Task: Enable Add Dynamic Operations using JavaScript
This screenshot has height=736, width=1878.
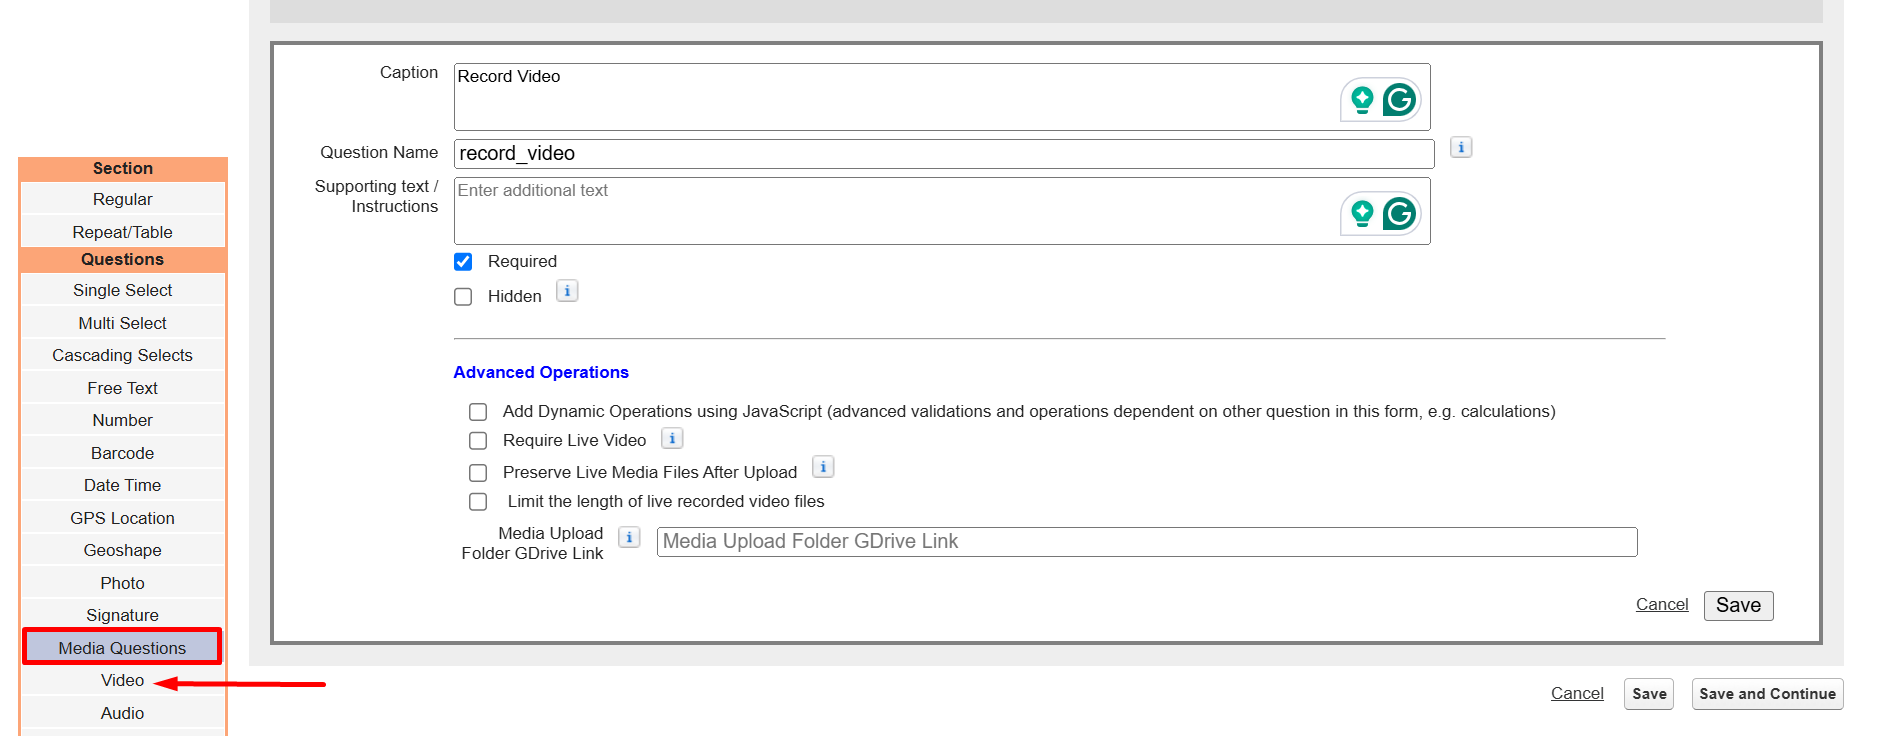Action: tap(478, 412)
